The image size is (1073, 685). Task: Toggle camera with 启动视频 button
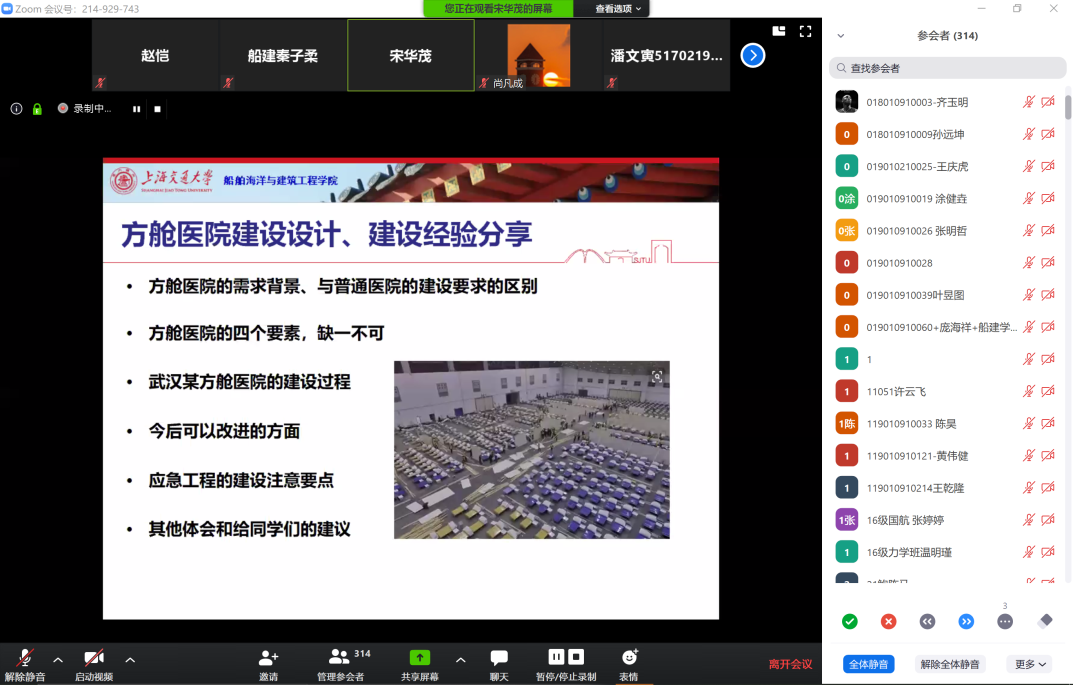point(93,658)
